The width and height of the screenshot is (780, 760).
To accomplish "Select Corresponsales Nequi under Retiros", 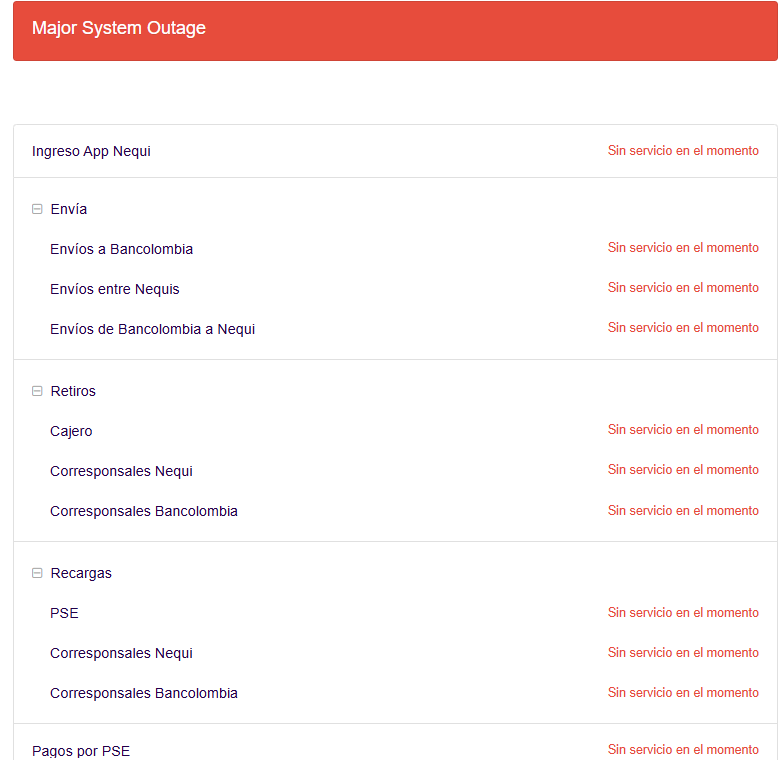I will point(121,471).
